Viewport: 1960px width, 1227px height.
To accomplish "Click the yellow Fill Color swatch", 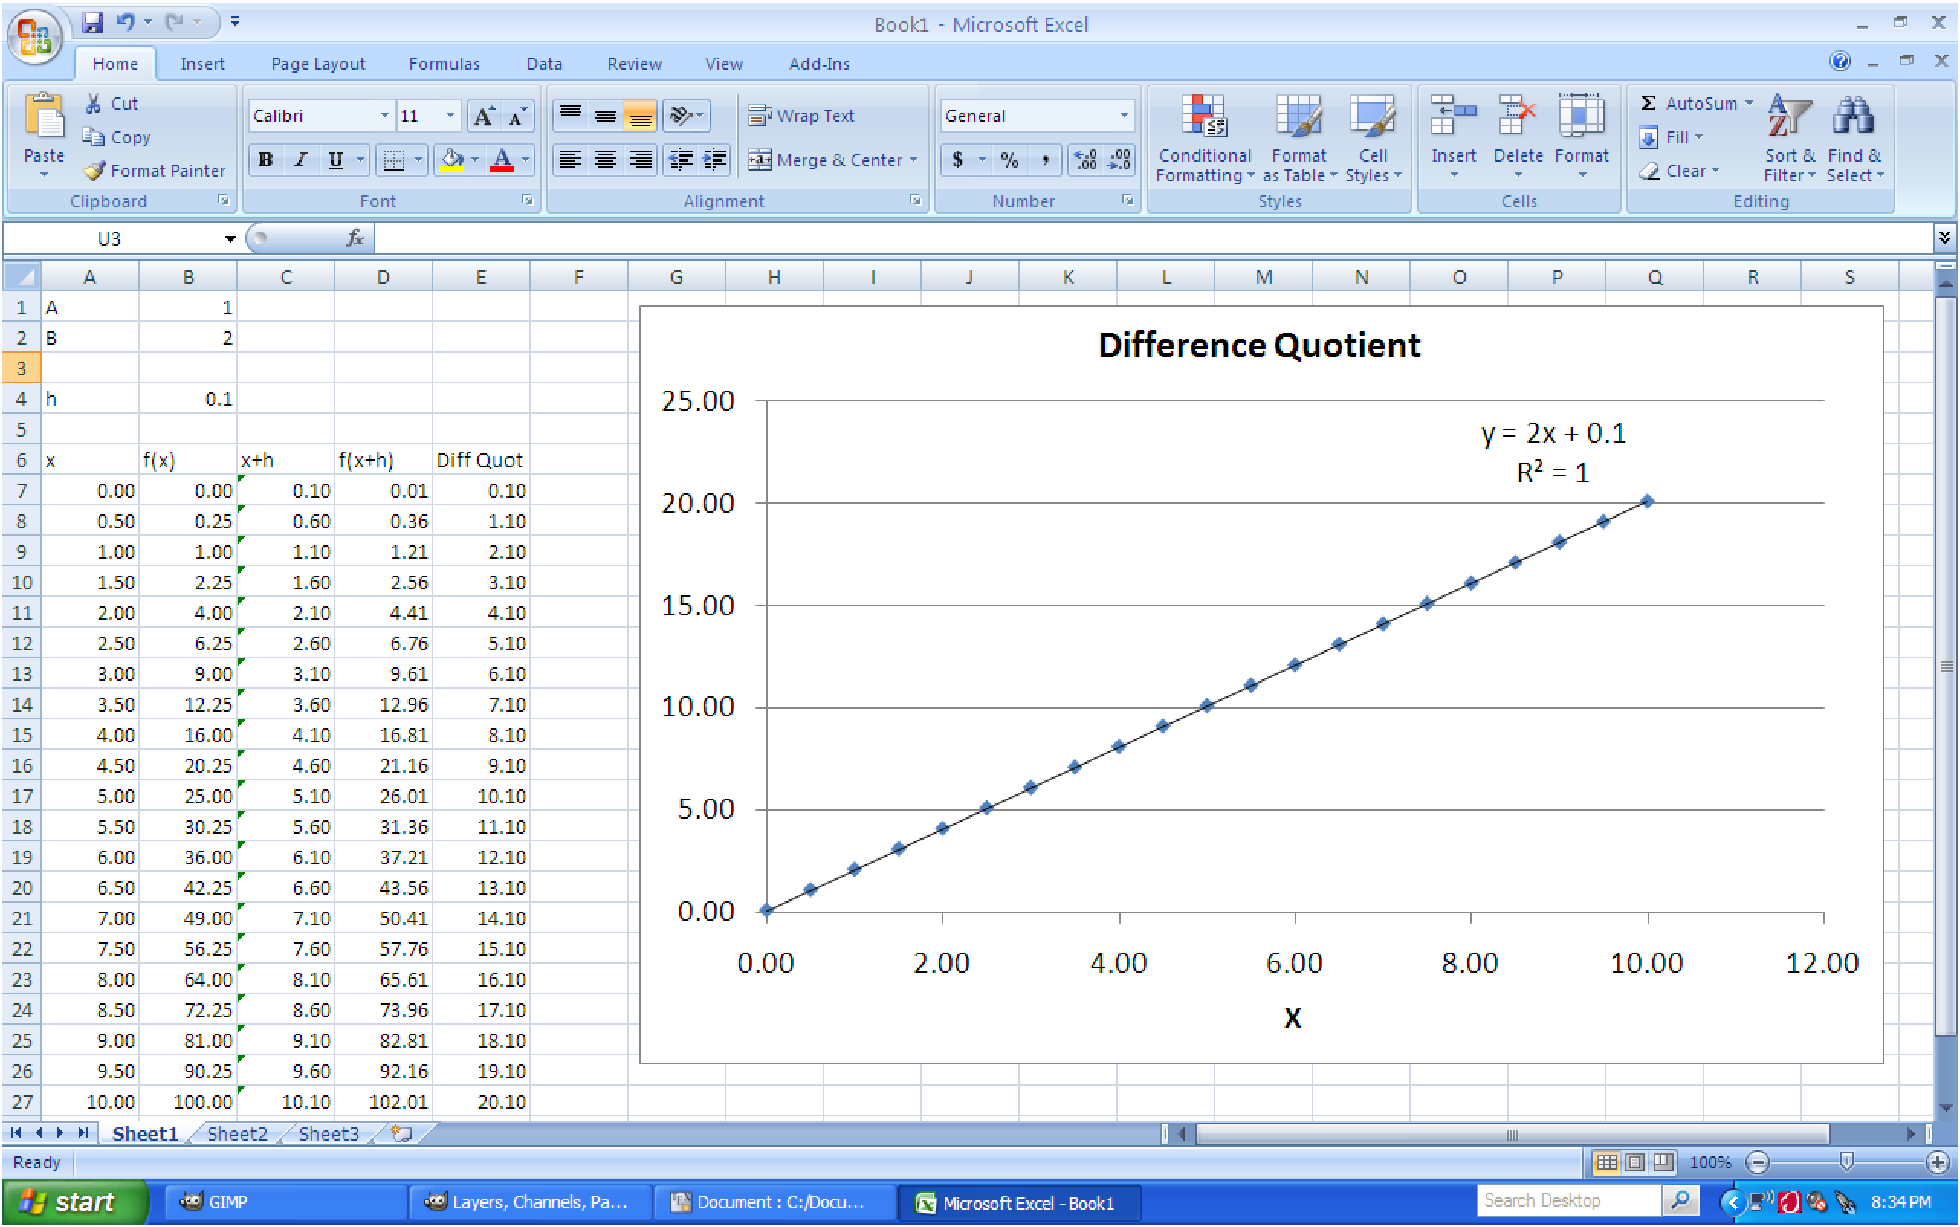I will coord(452,160).
